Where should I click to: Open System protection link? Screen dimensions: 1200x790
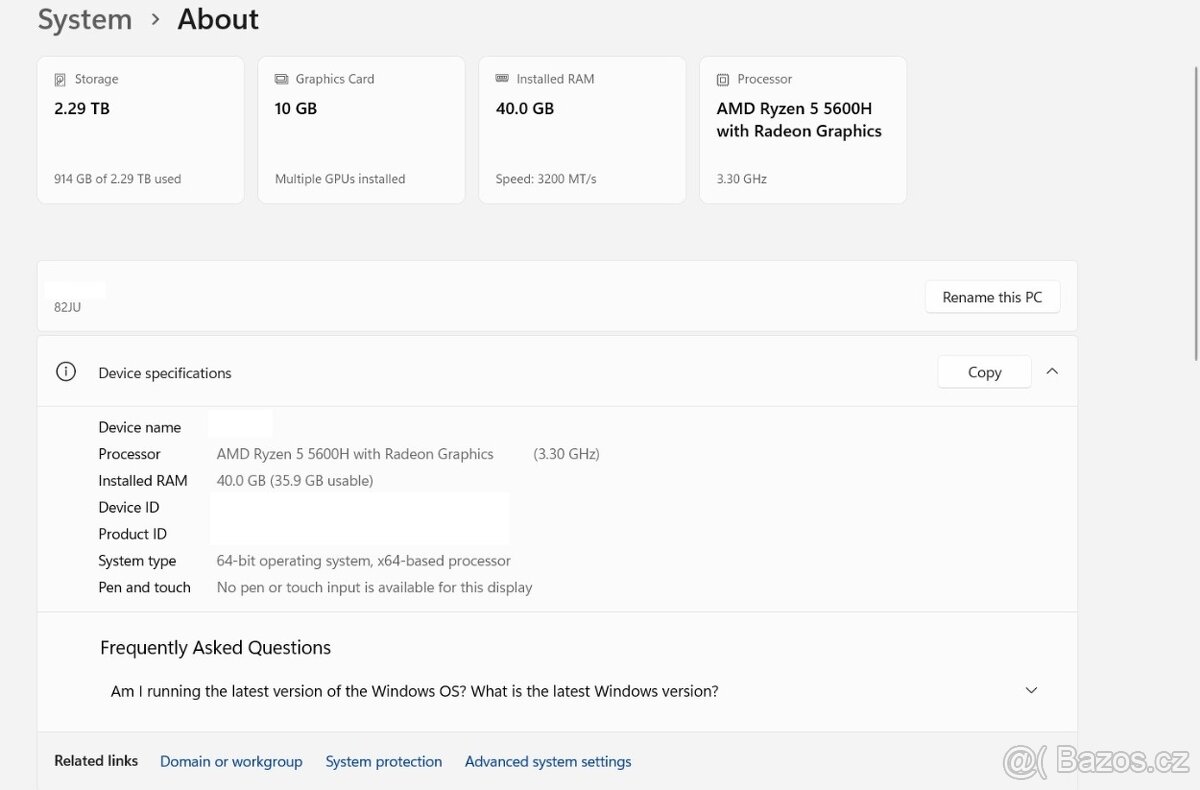(x=383, y=761)
